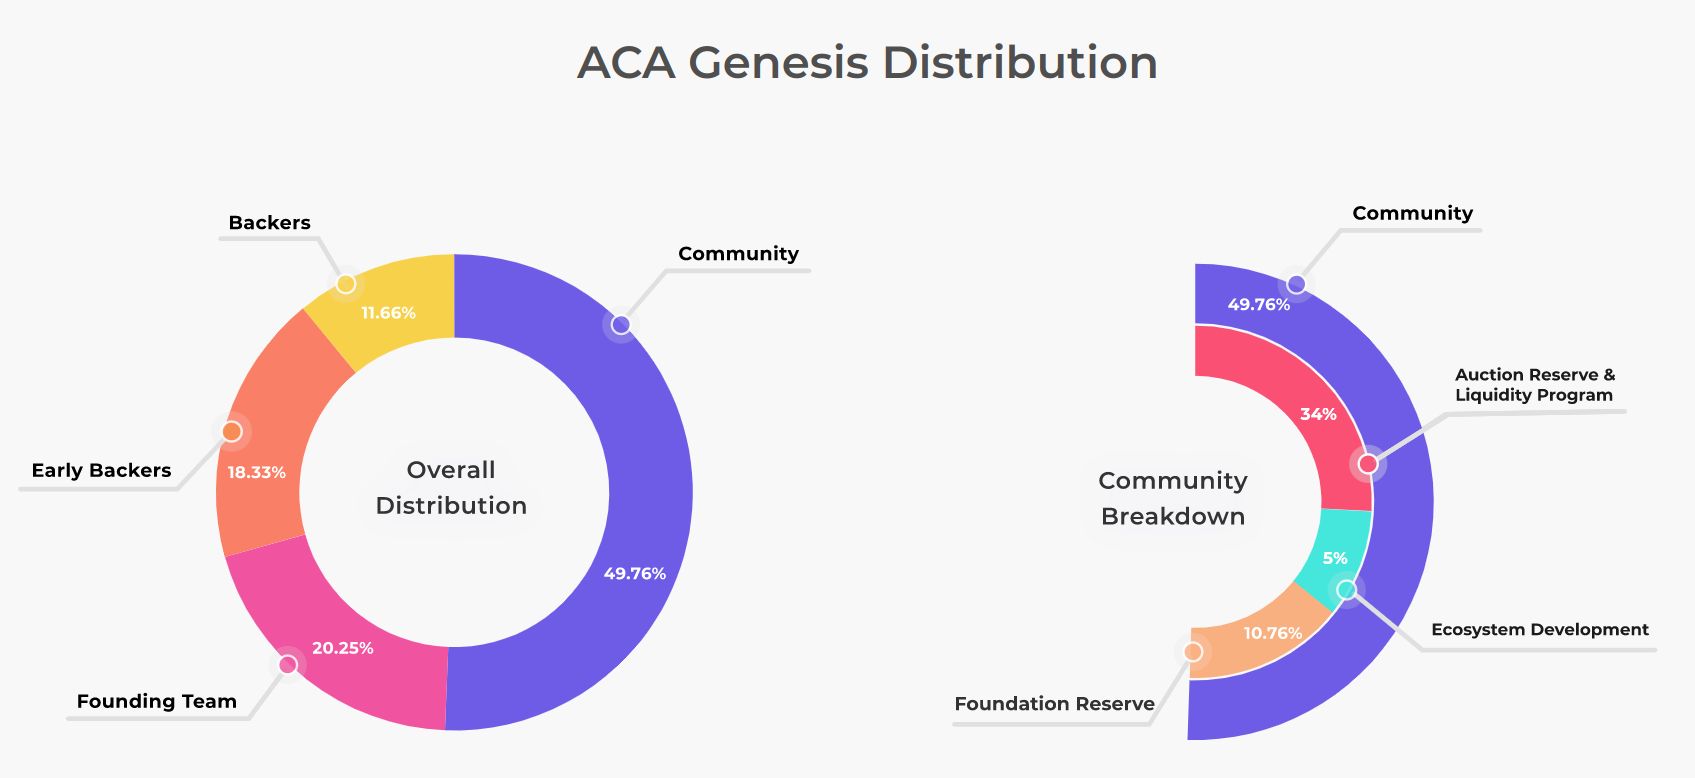The height and width of the screenshot is (778, 1695).
Task: Click the Community marker dot on breakdown chart
Action: click(1296, 284)
